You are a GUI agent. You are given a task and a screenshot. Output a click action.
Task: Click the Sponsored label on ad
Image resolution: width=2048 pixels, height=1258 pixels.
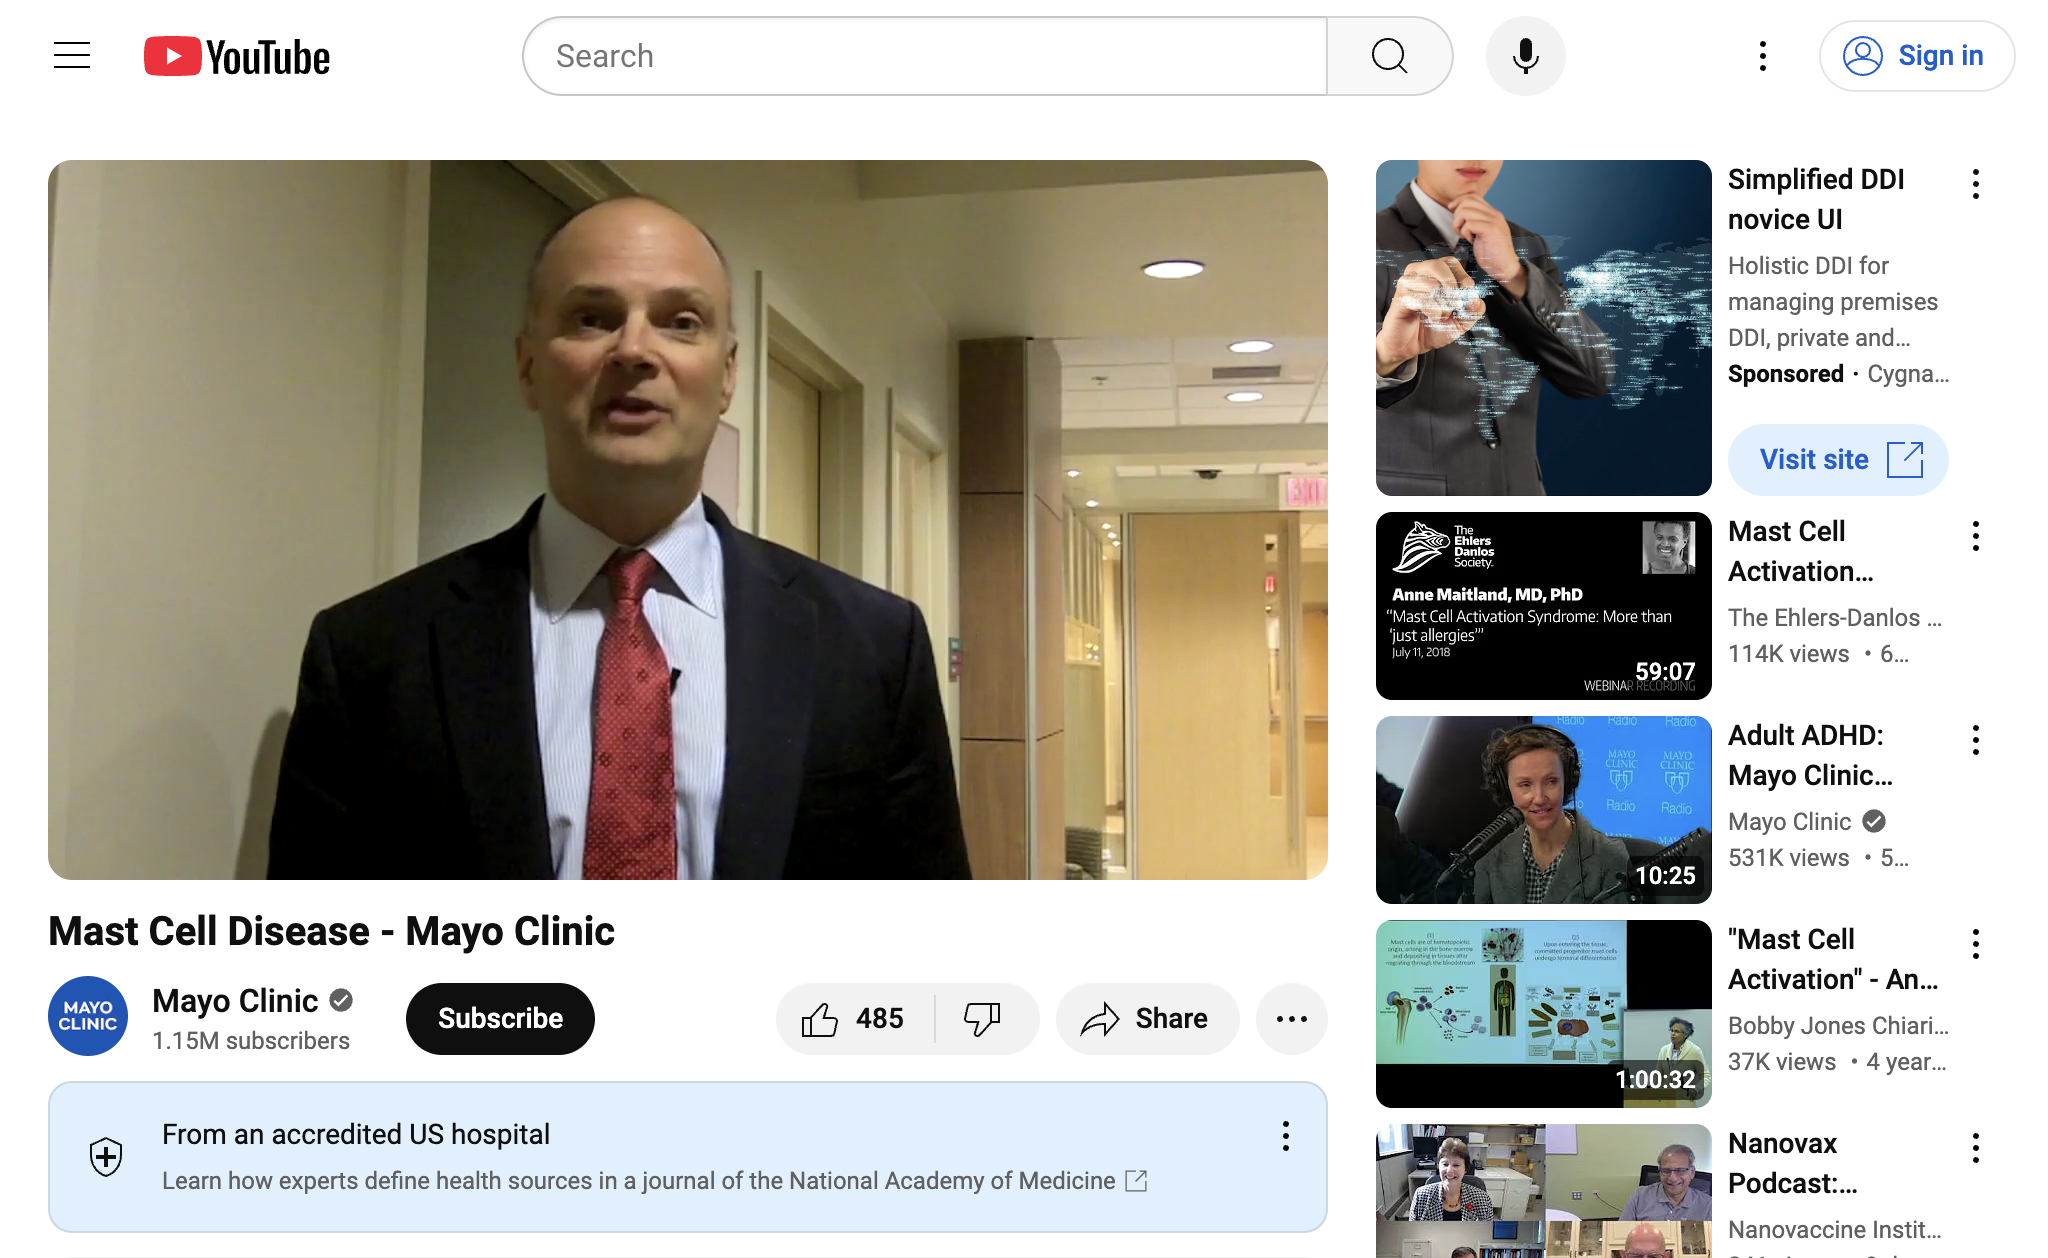(1786, 374)
